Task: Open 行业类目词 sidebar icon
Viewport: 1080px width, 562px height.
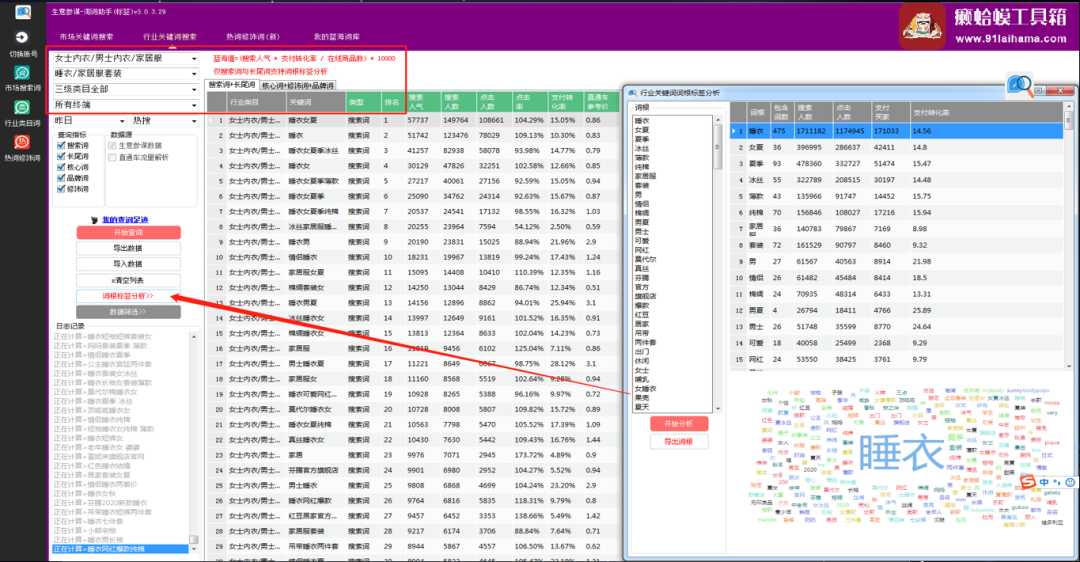Action: pyautogui.click(x=22, y=107)
